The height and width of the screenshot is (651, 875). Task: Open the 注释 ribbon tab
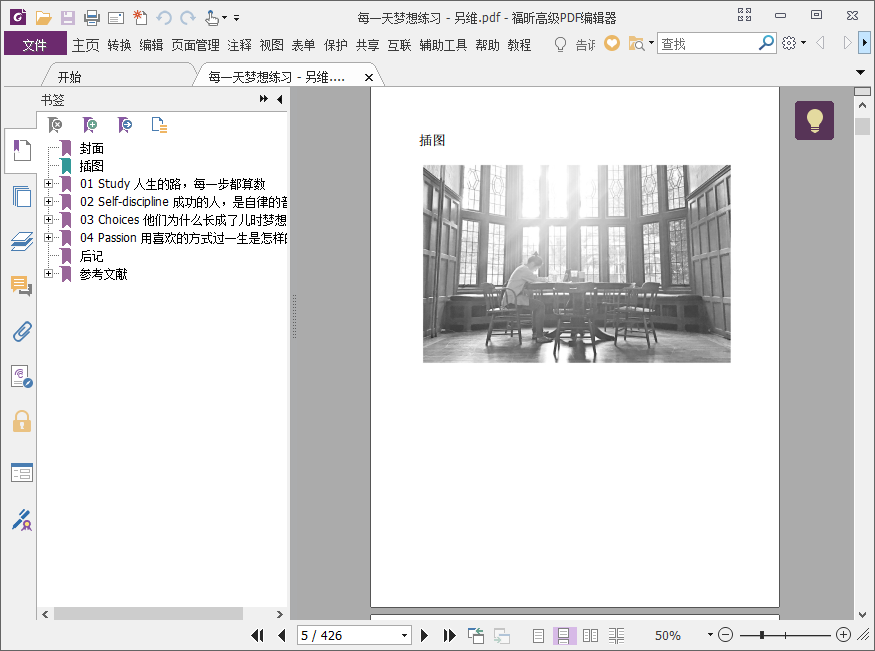pyautogui.click(x=239, y=45)
